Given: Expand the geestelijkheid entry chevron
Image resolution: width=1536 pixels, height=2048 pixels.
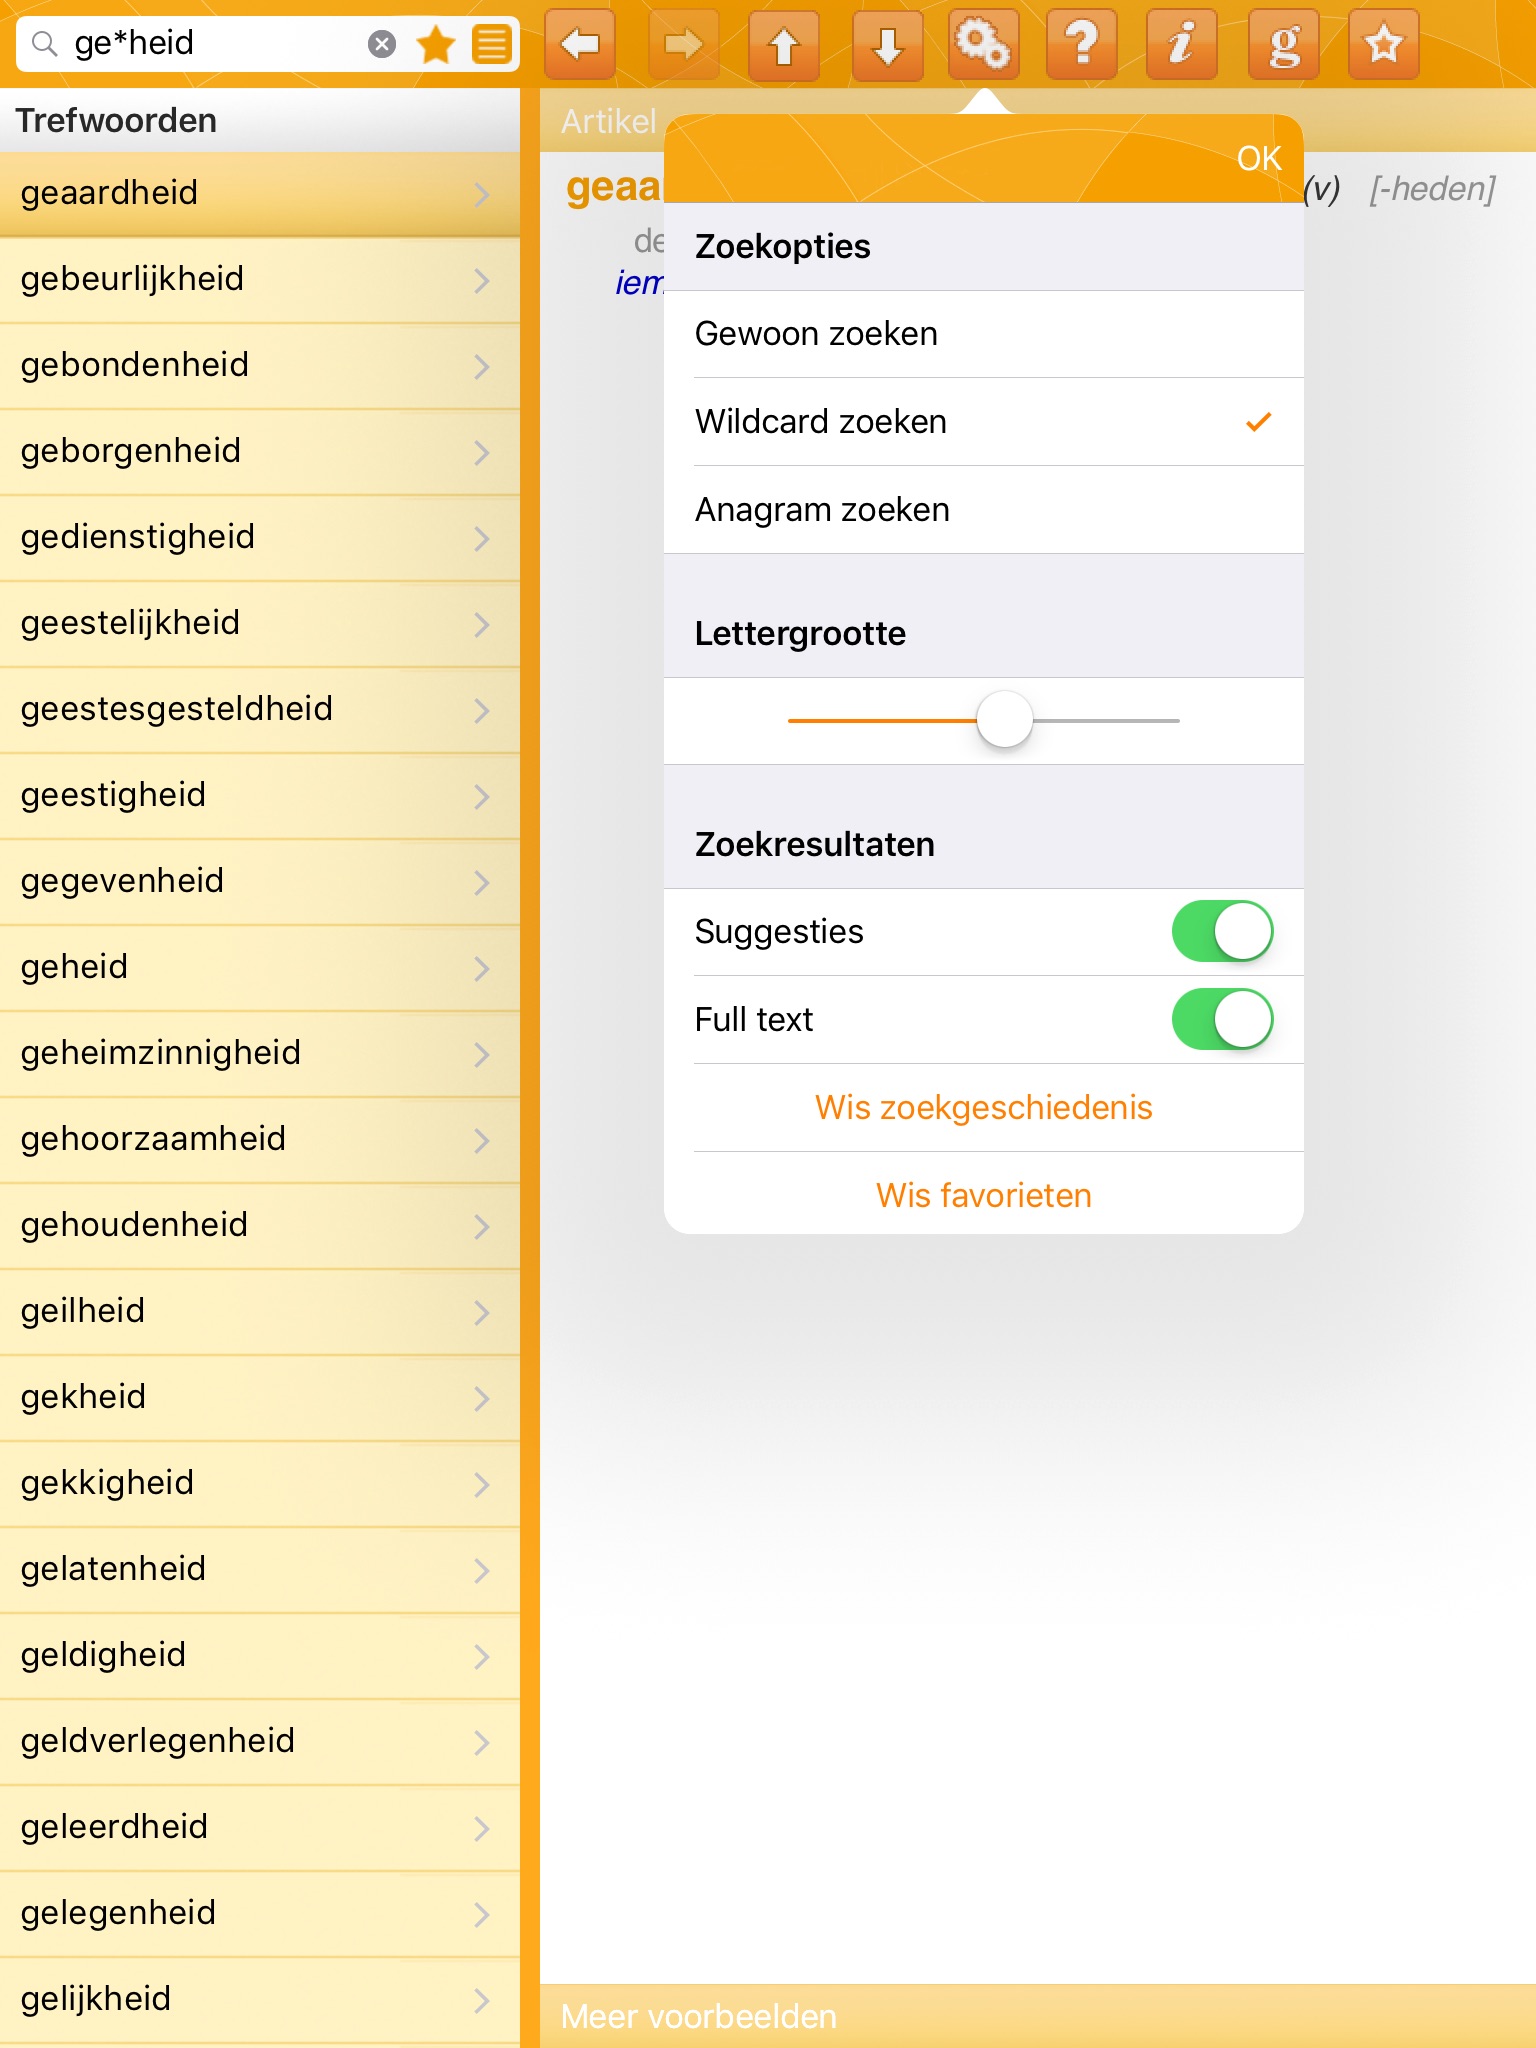Looking at the screenshot, I should click(x=482, y=624).
